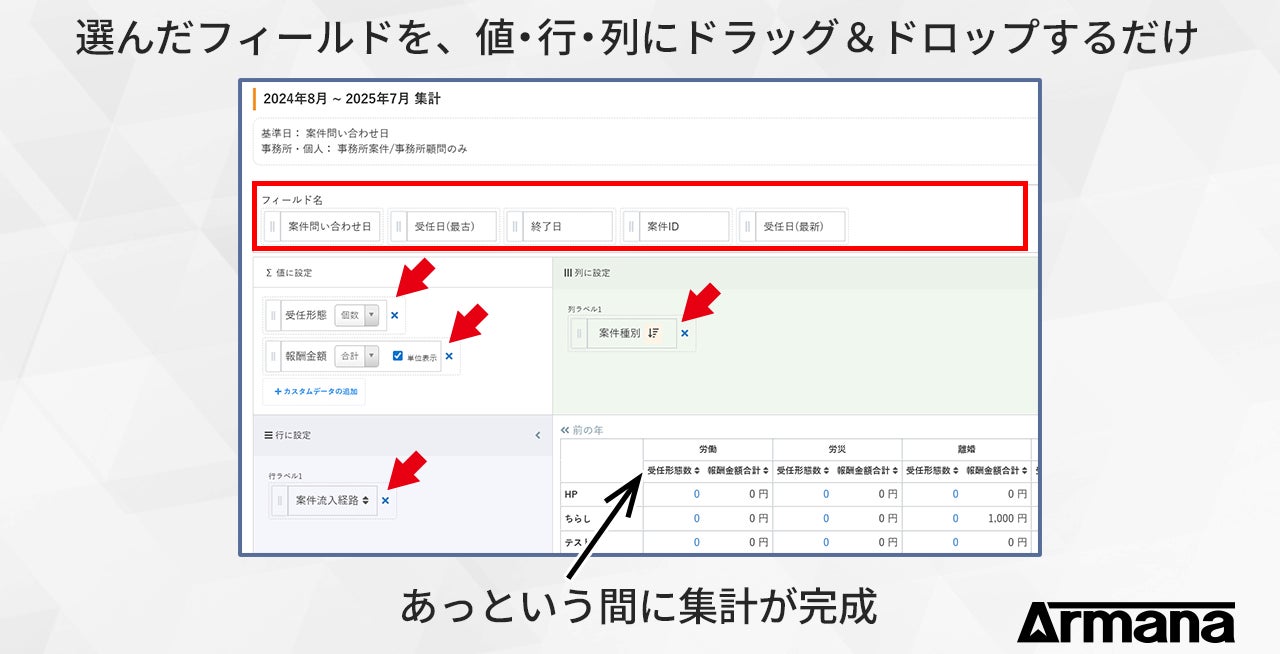Open the 合計 aggregation dropdown for 報酬金額
The height and width of the screenshot is (654, 1280).
(357, 356)
